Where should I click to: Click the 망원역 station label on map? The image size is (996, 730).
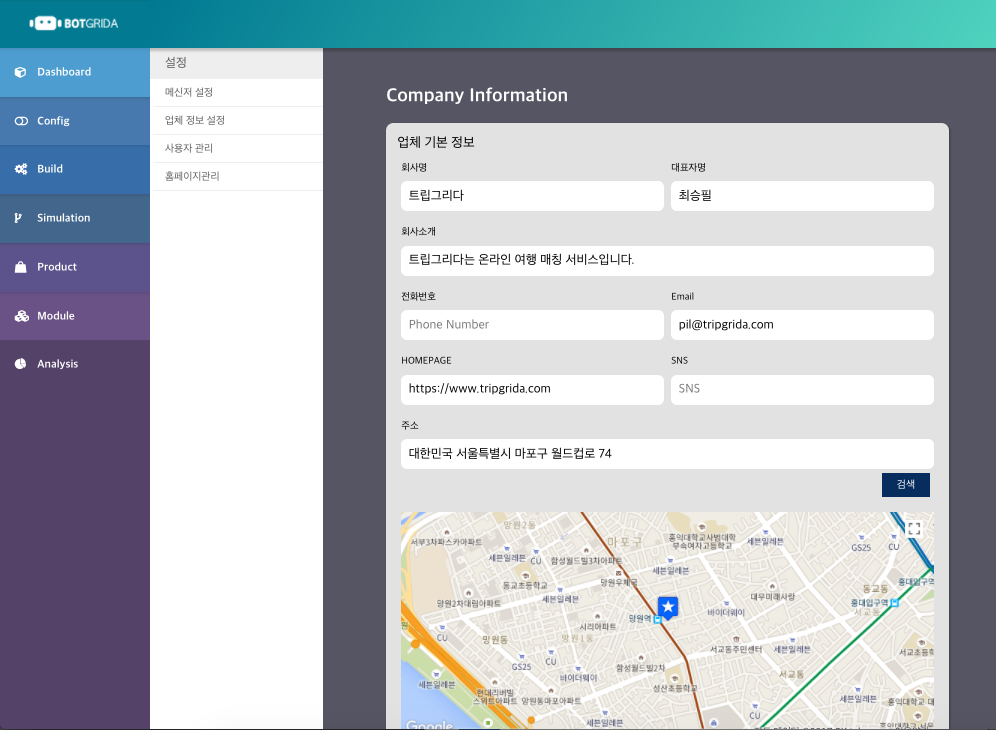click(x=640, y=618)
